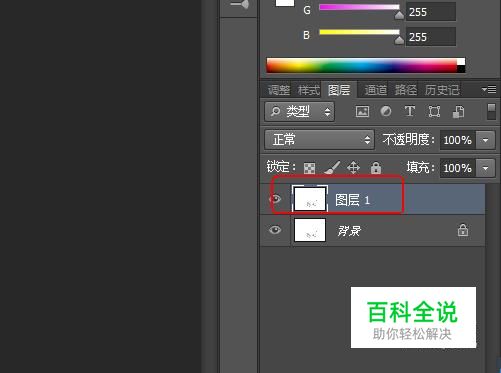Image resolution: width=501 pixels, height=373 pixels.
Task: Open 不透明度 slider dropdown arrow
Action: [x=485, y=140]
